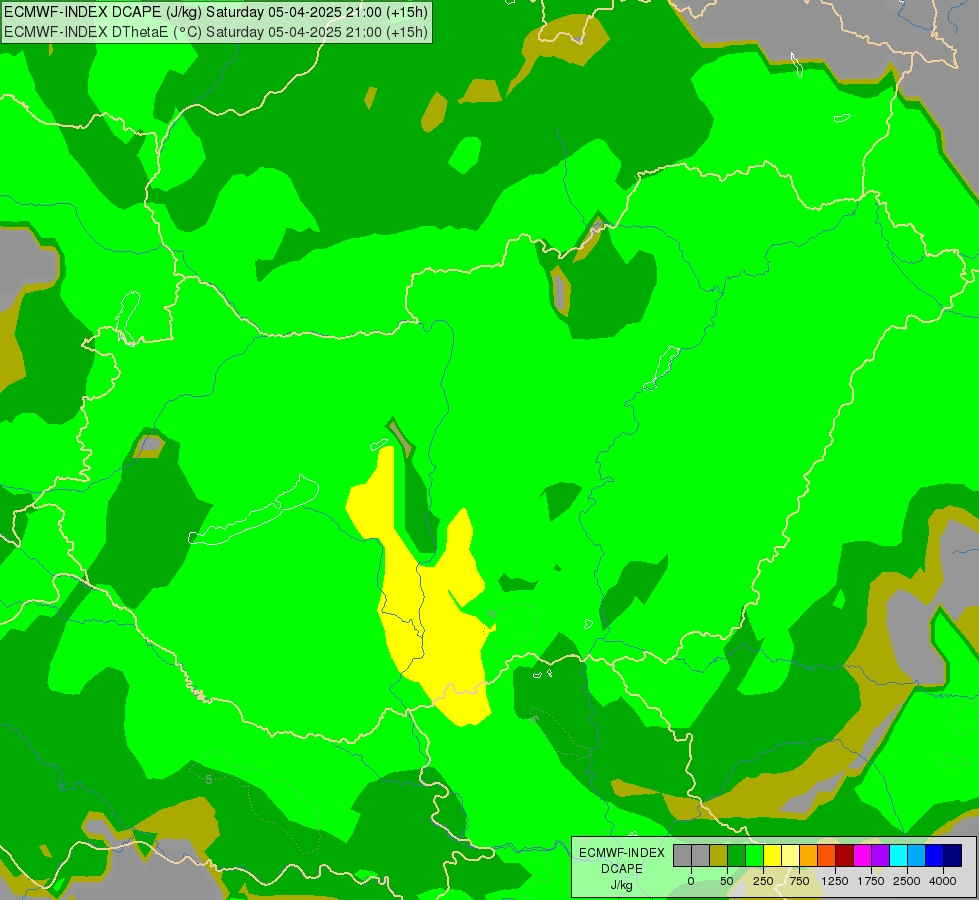Select the cyan legend swatch
Viewport: 979px width, 900px height.
pyautogui.click(x=898, y=856)
